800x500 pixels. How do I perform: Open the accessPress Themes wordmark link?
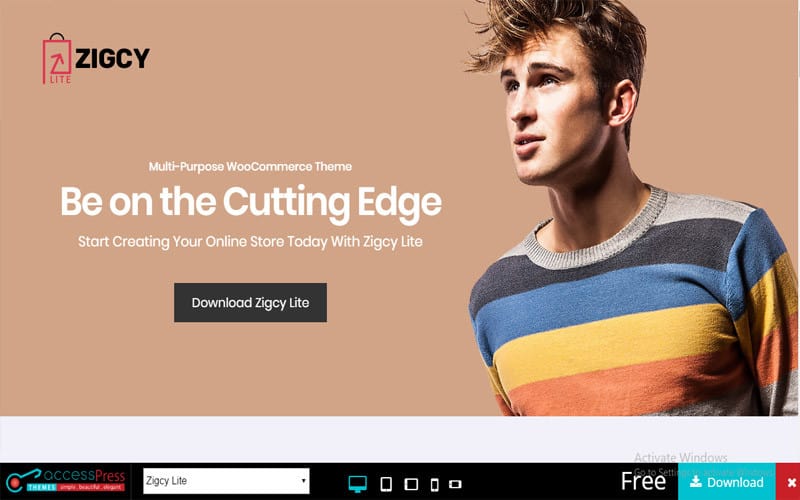[x=84, y=480]
